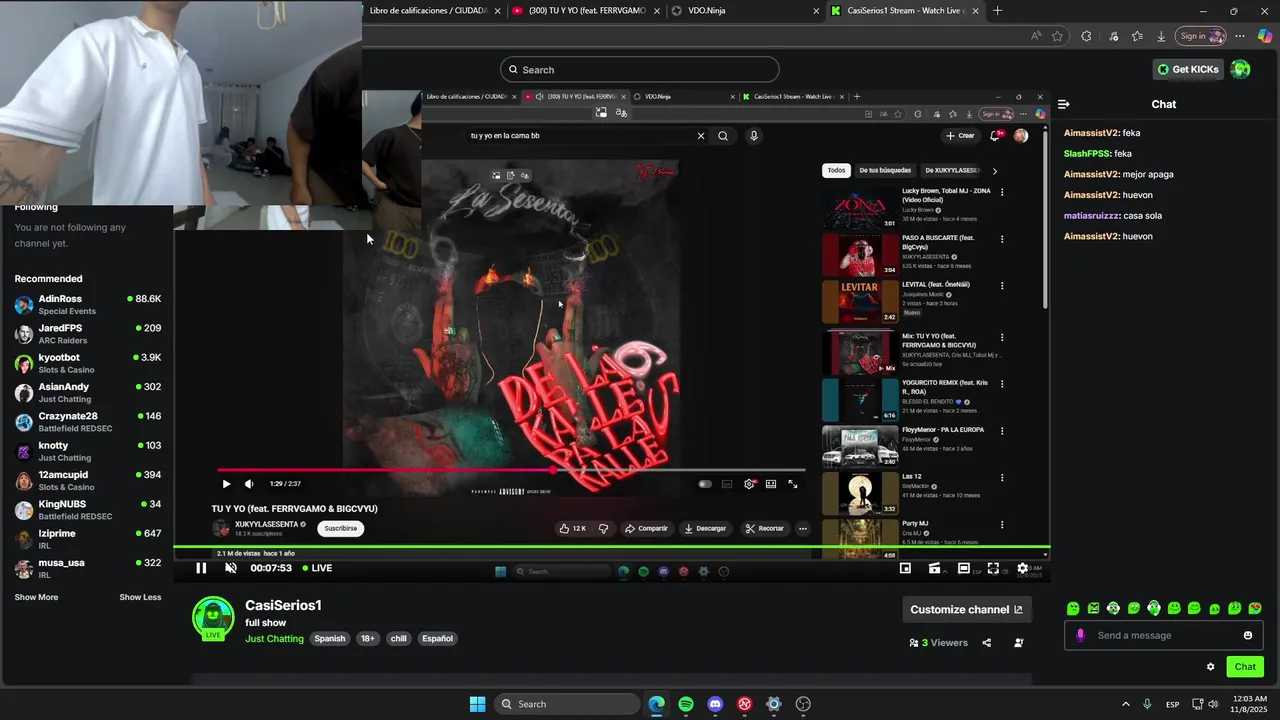Open chat settings gear next to the Chat button
The height and width of the screenshot is (720, 1280).
pos(1211,667)
